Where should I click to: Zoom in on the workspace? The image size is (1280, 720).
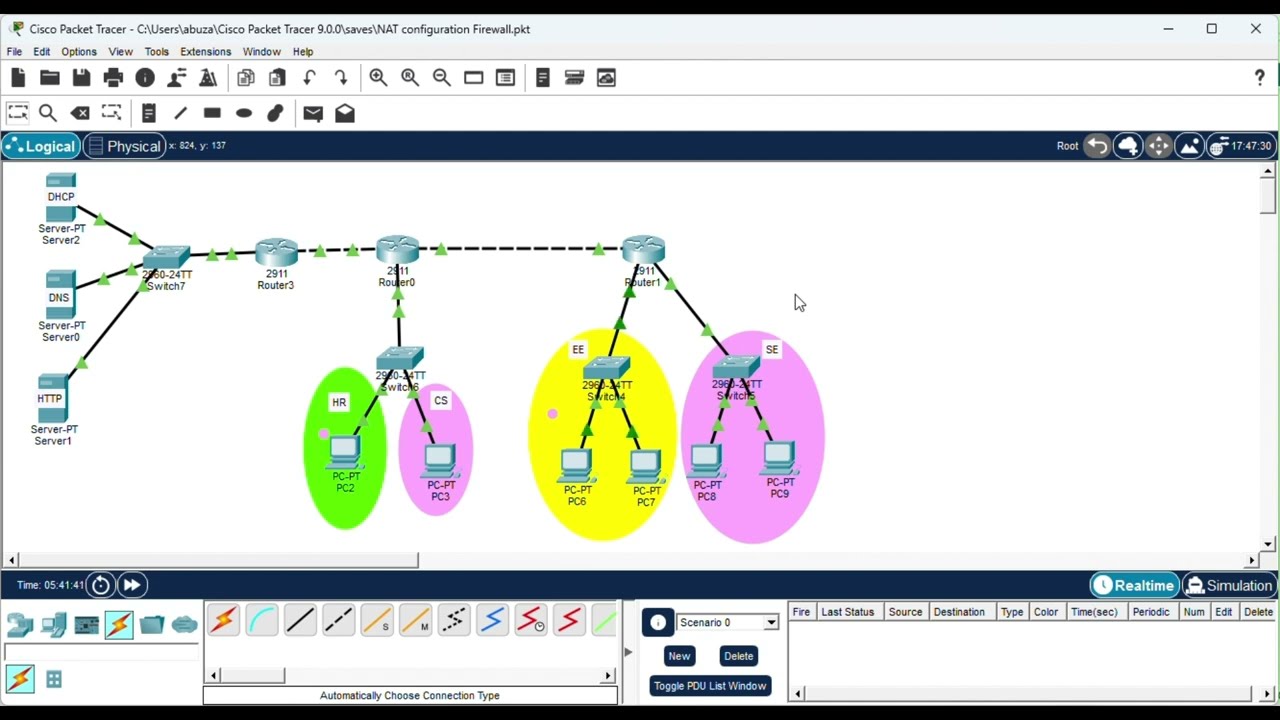pos(378,78)
